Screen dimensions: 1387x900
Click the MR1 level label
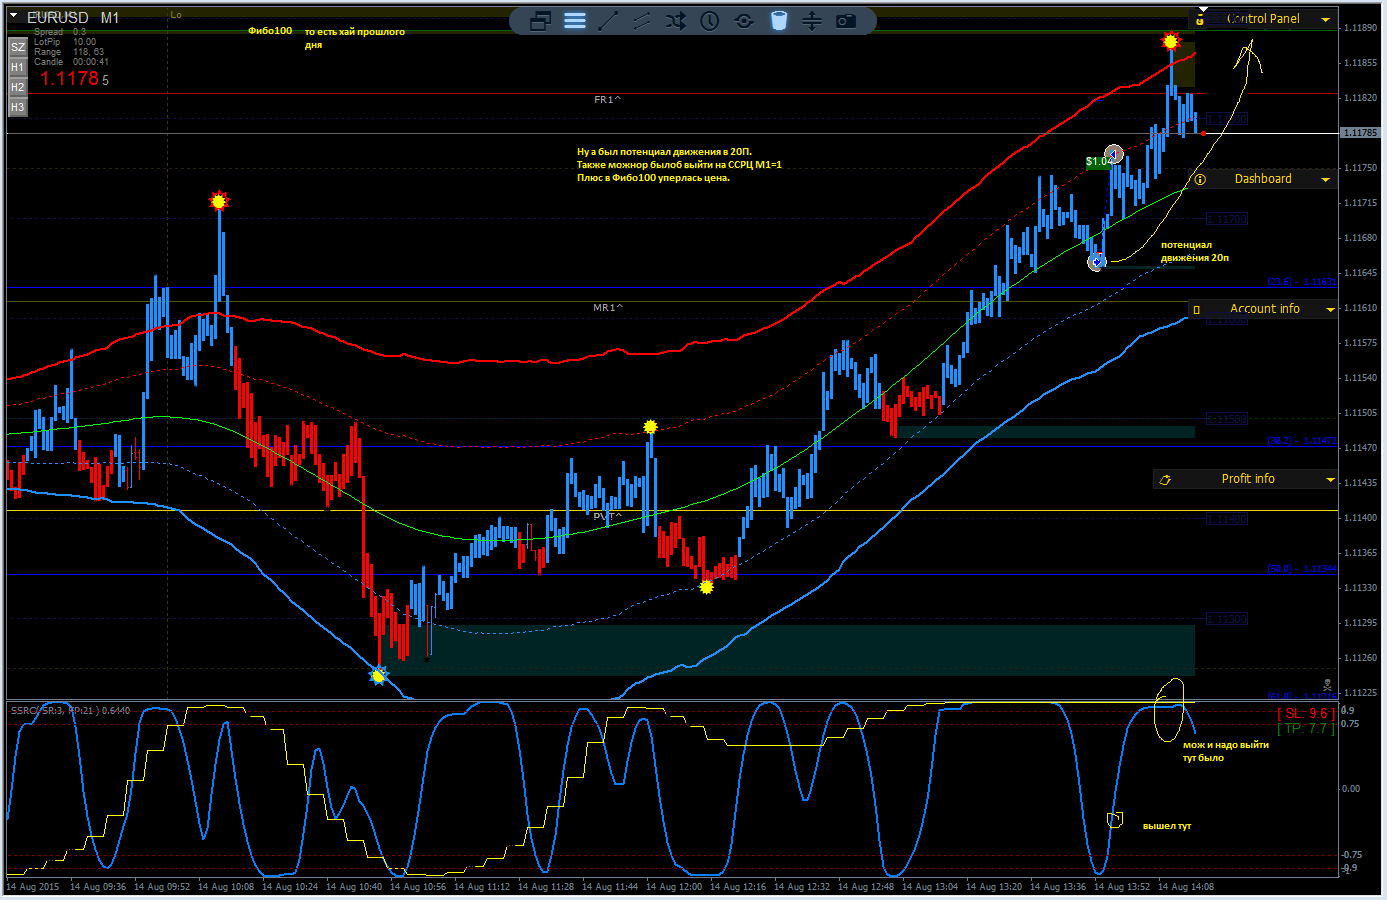pos(607,308)
